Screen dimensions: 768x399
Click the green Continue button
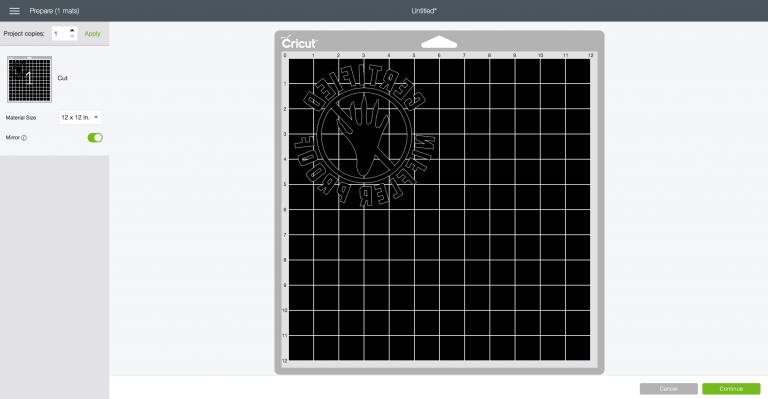point(731,389)
